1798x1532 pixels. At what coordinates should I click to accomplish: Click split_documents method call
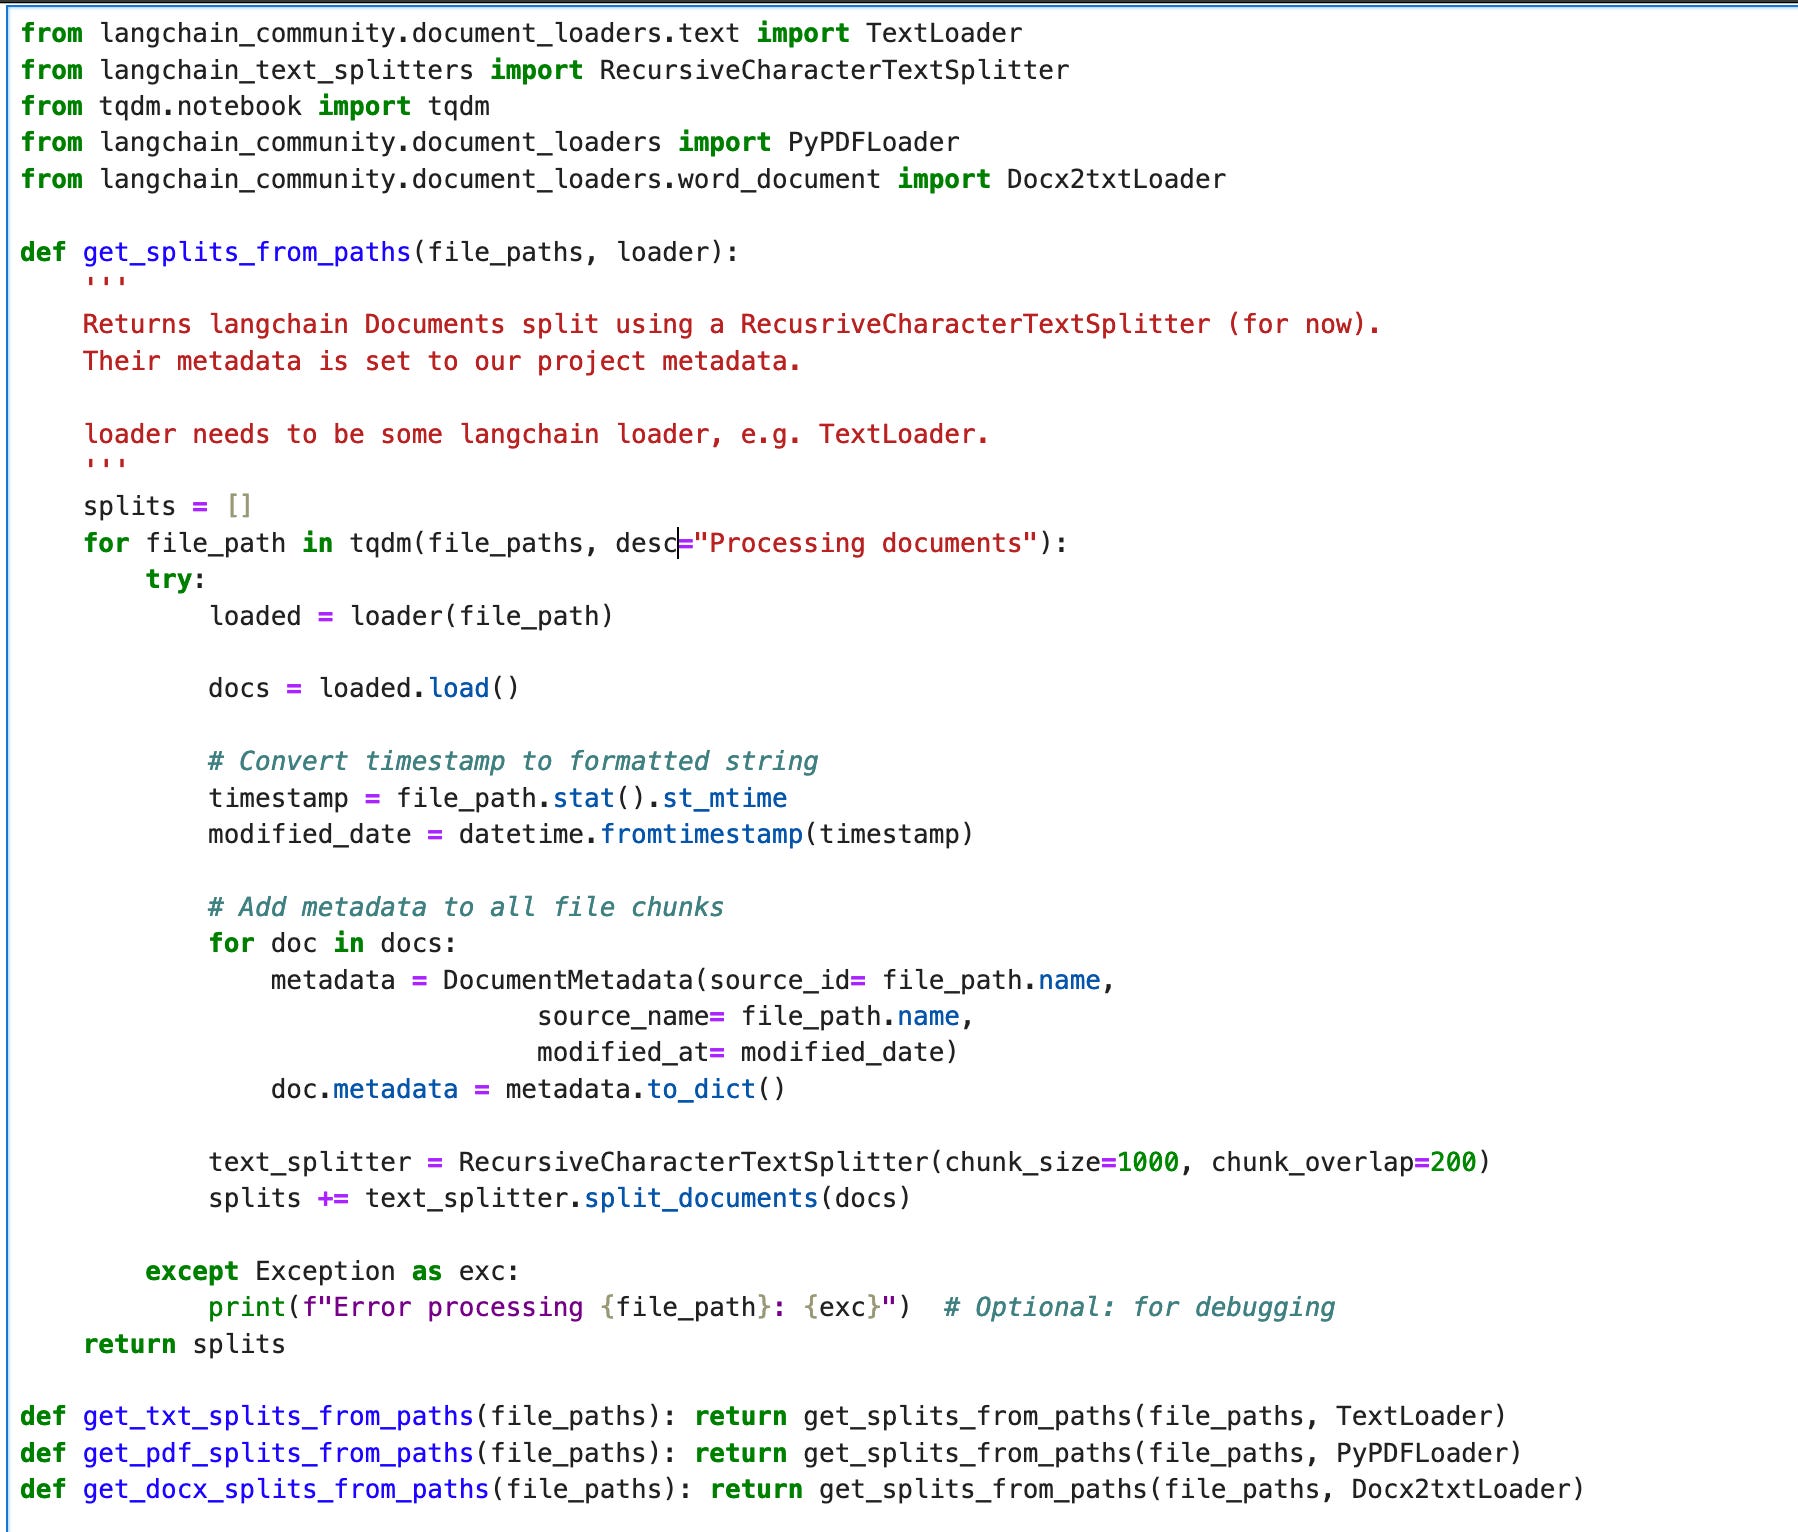tap(701, 1198)
